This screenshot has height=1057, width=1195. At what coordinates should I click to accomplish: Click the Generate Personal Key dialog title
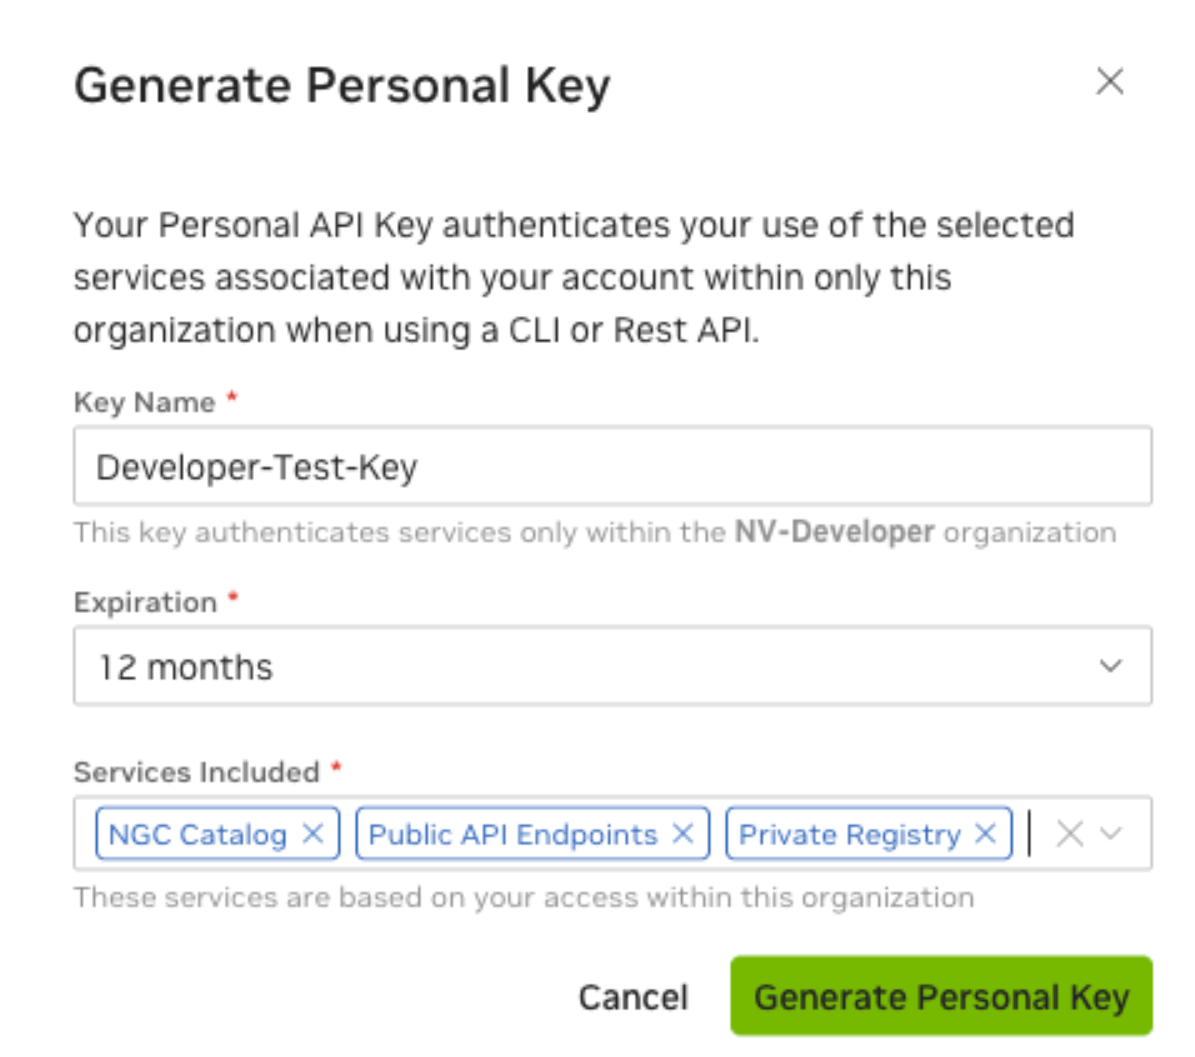pyautogui.click(x=342, y=85)
